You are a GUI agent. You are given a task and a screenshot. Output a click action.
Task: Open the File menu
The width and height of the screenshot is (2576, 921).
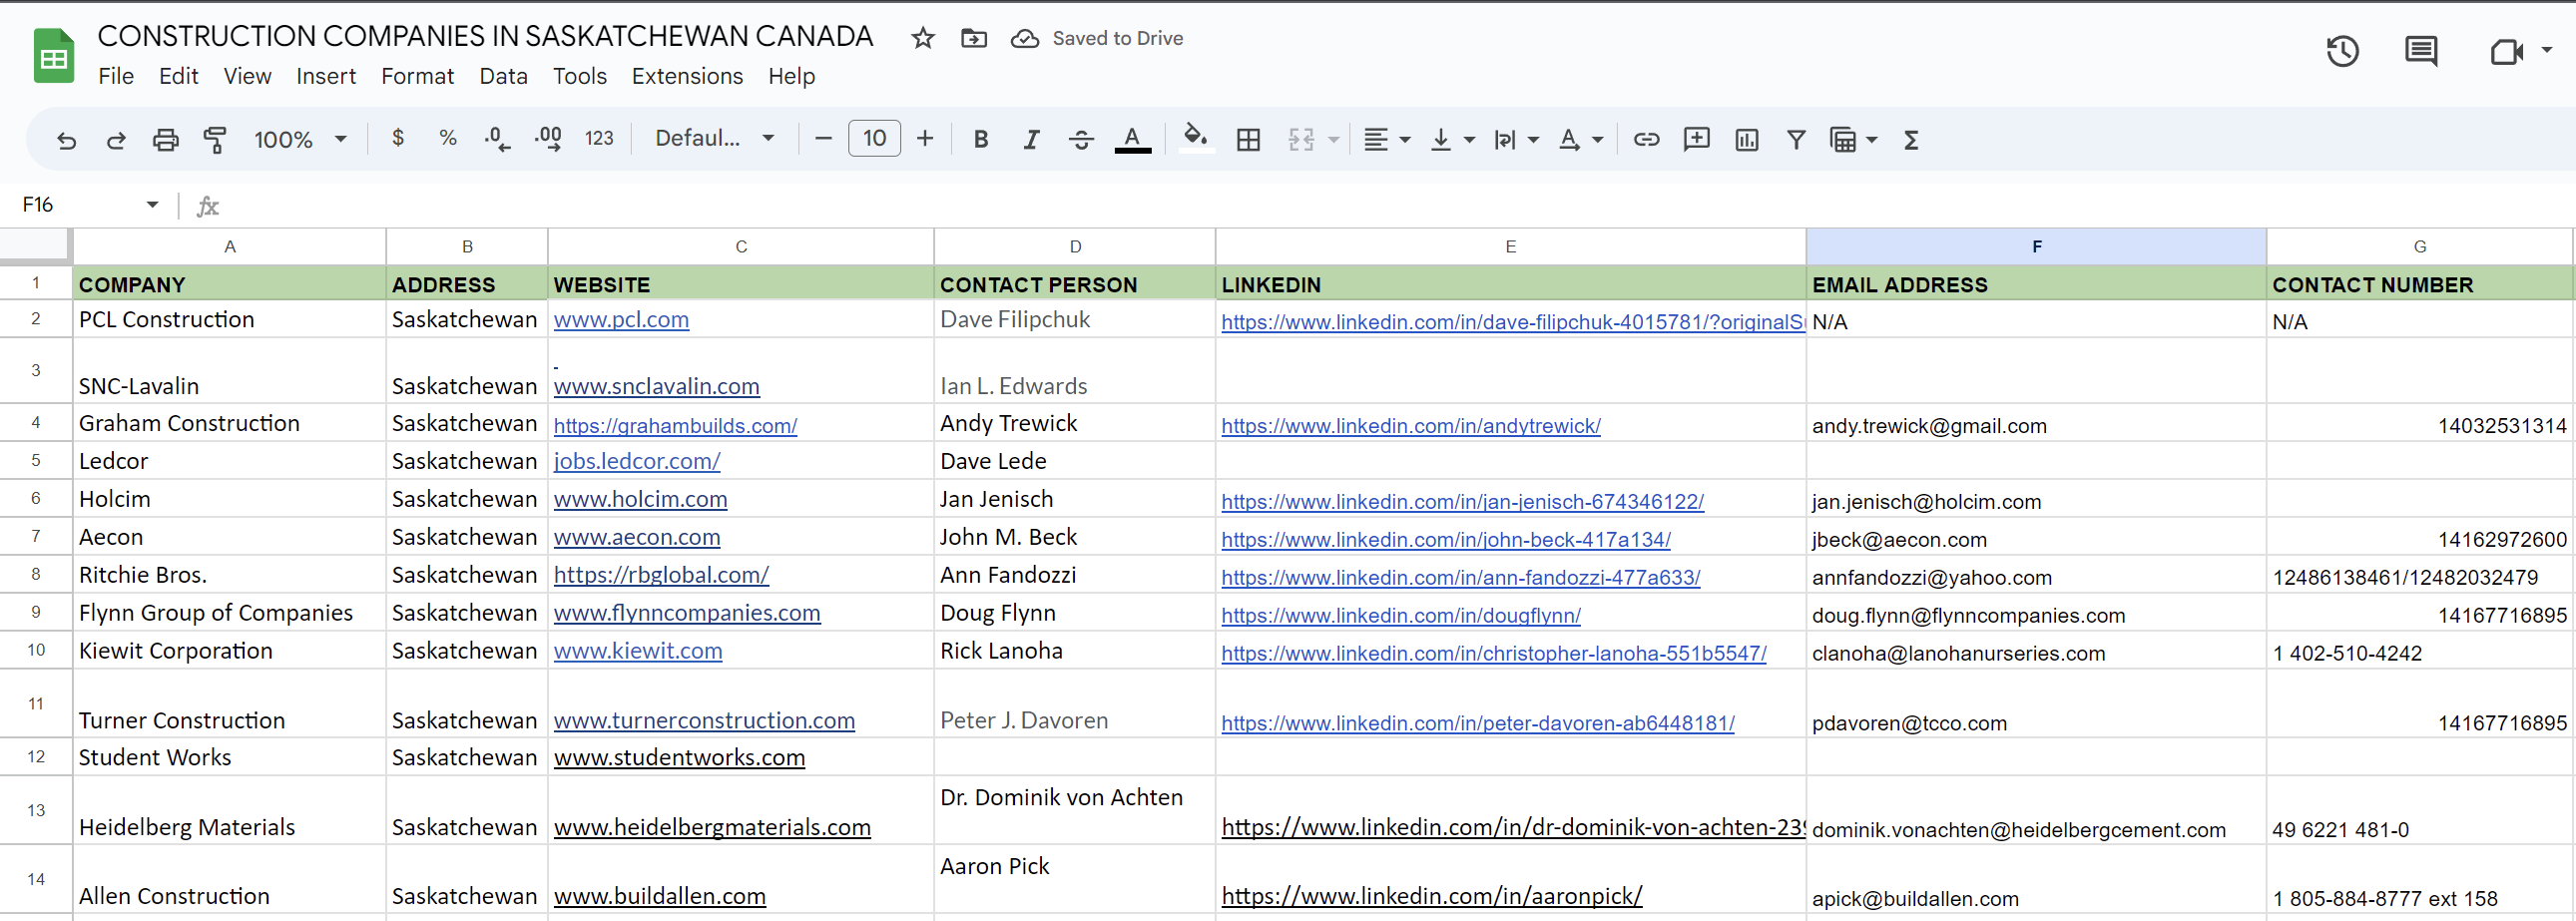coord(116,76)
